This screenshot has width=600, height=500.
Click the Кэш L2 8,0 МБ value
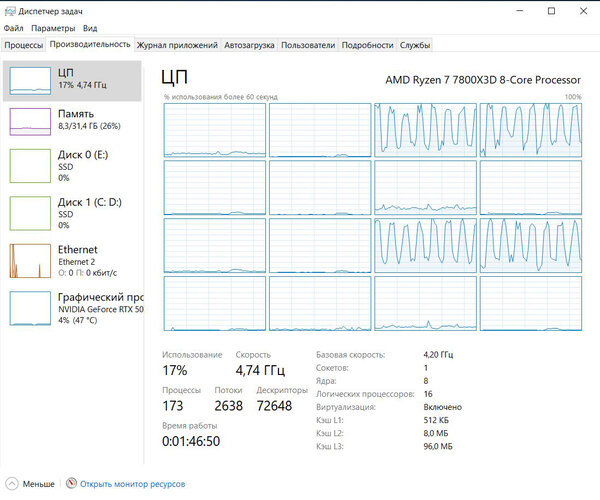(436, 433)
